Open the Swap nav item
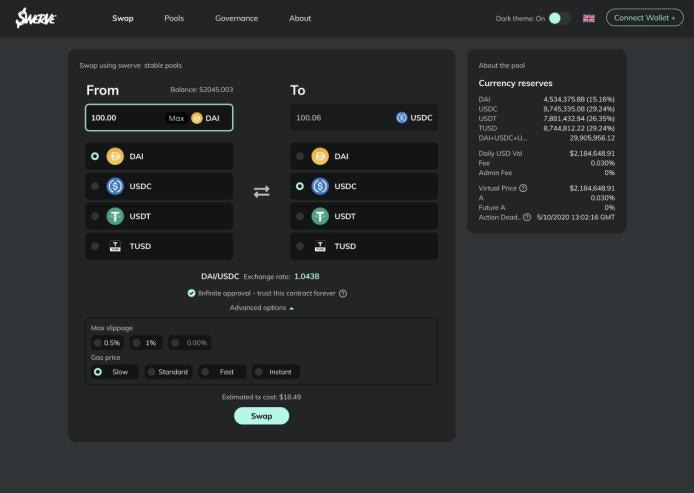Viewport: 694px width, 493px height. (123, 18)
